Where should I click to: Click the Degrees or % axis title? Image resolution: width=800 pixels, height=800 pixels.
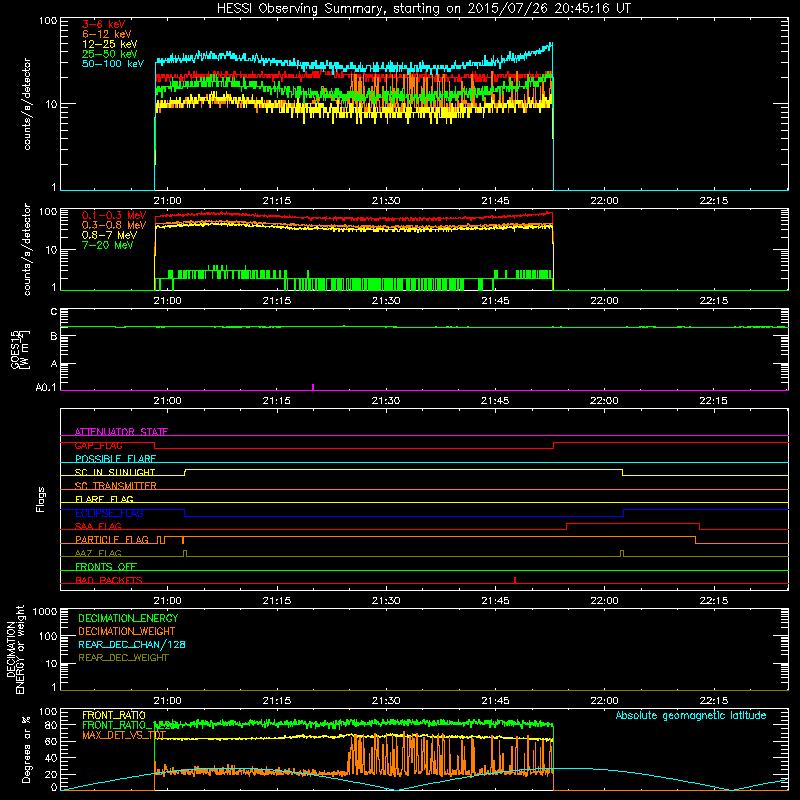[26, 749]
